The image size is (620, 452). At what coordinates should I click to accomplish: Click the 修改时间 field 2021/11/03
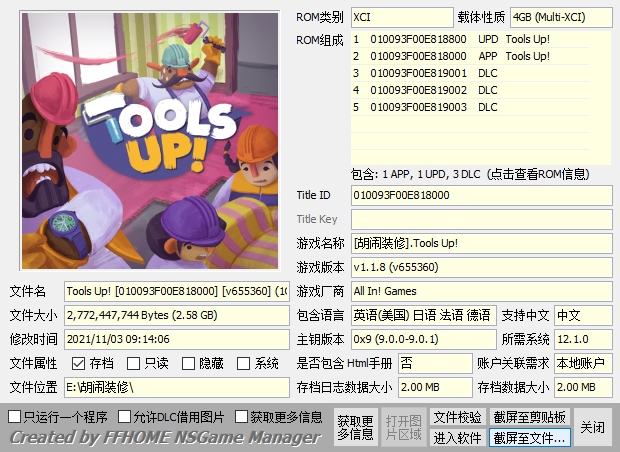pos(177,339)
